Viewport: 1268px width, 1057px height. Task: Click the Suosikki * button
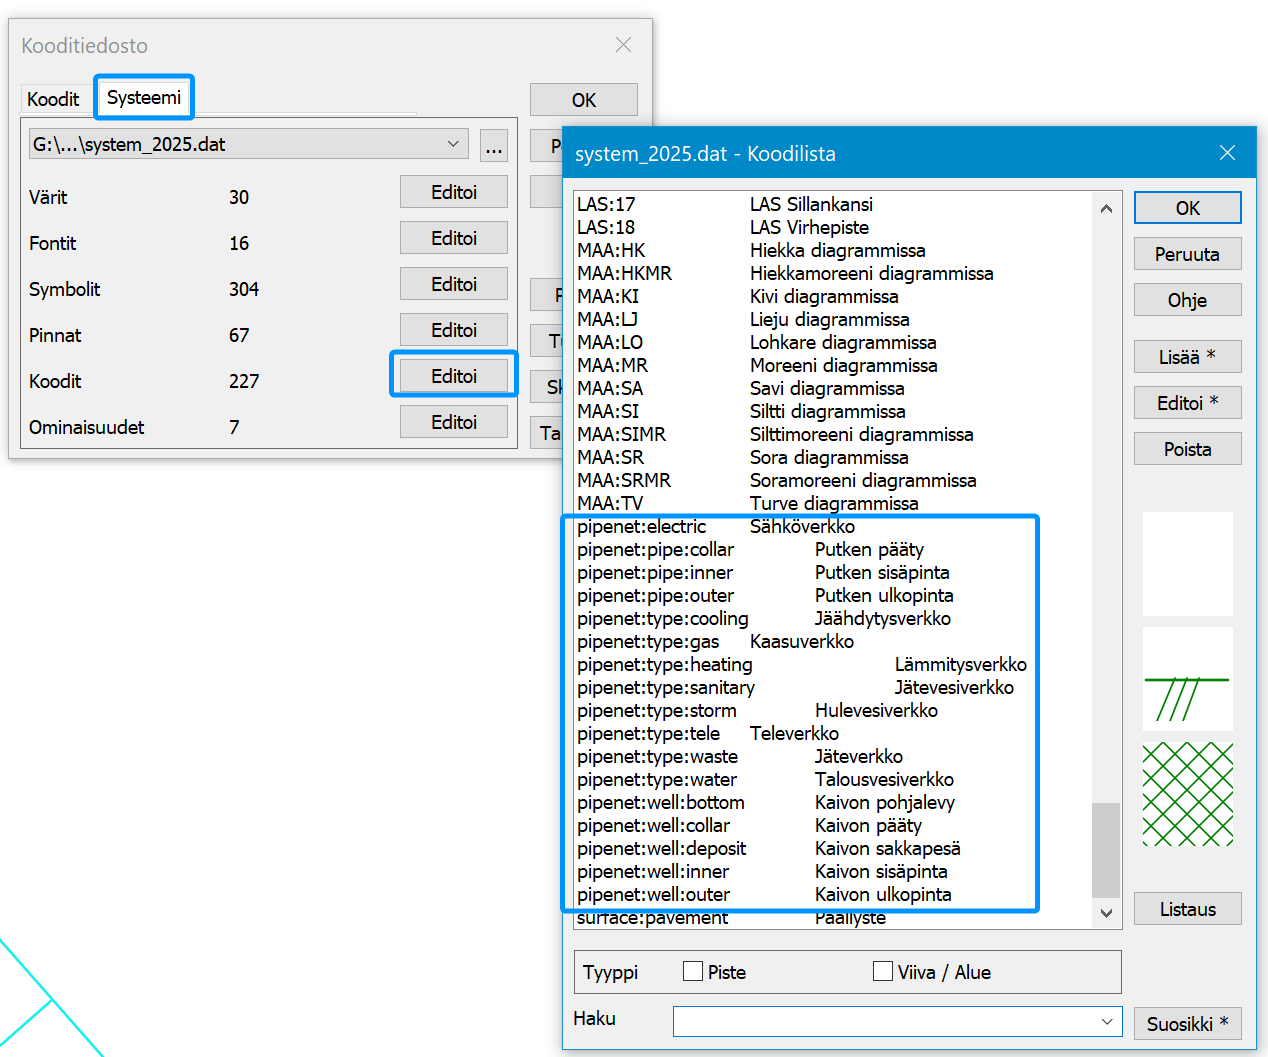tap(1187, 1023)
